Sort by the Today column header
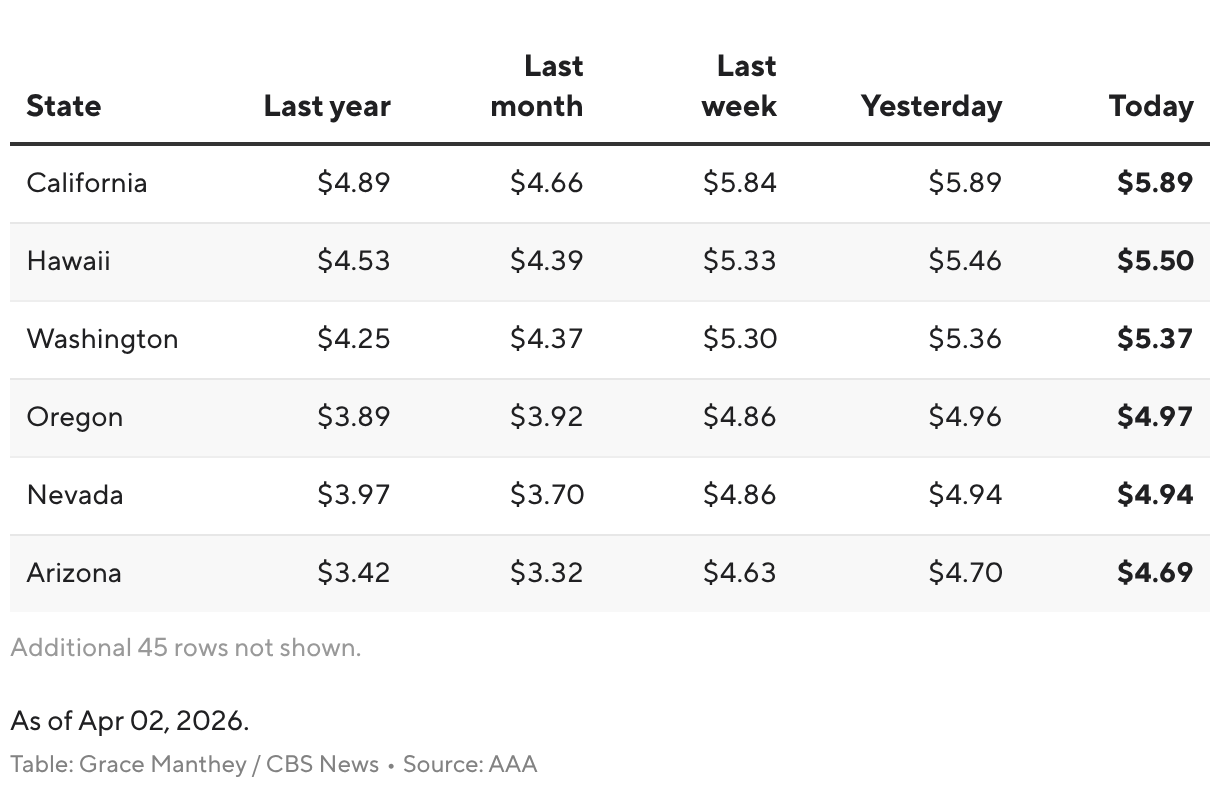 [1151, 106]
